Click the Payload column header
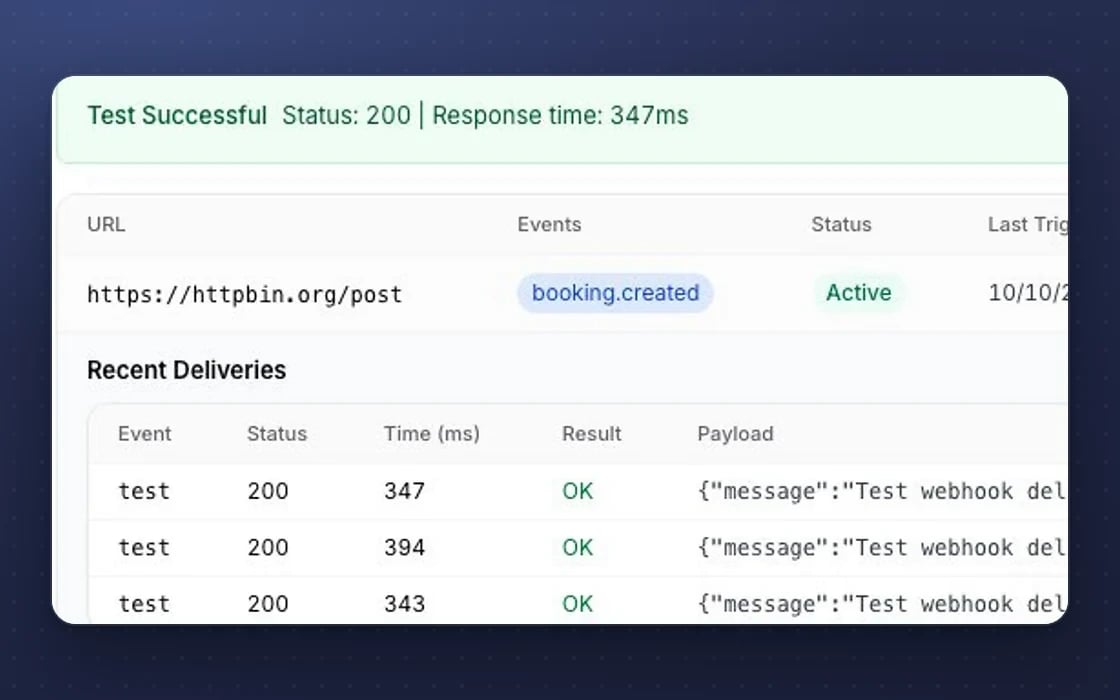The height and width of the screenshot is (700, 1120). pos(735,434)
